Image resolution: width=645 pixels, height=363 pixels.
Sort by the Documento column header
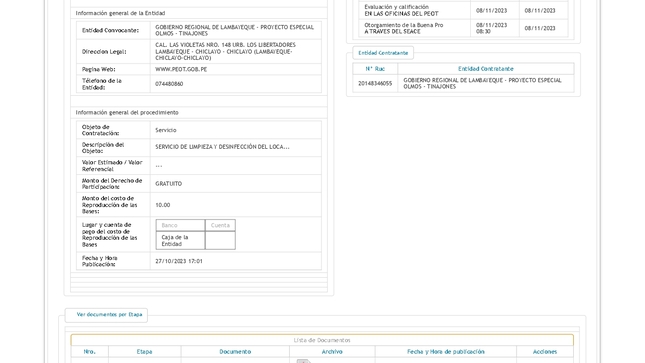(235, 351)
